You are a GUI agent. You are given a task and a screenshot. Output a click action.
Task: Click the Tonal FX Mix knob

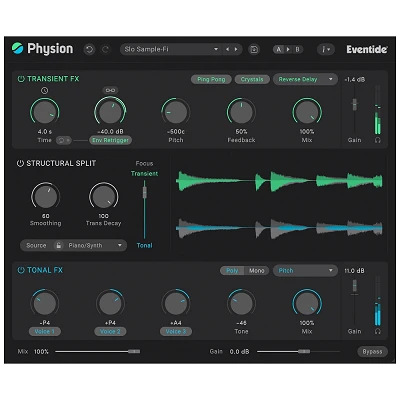307,303
